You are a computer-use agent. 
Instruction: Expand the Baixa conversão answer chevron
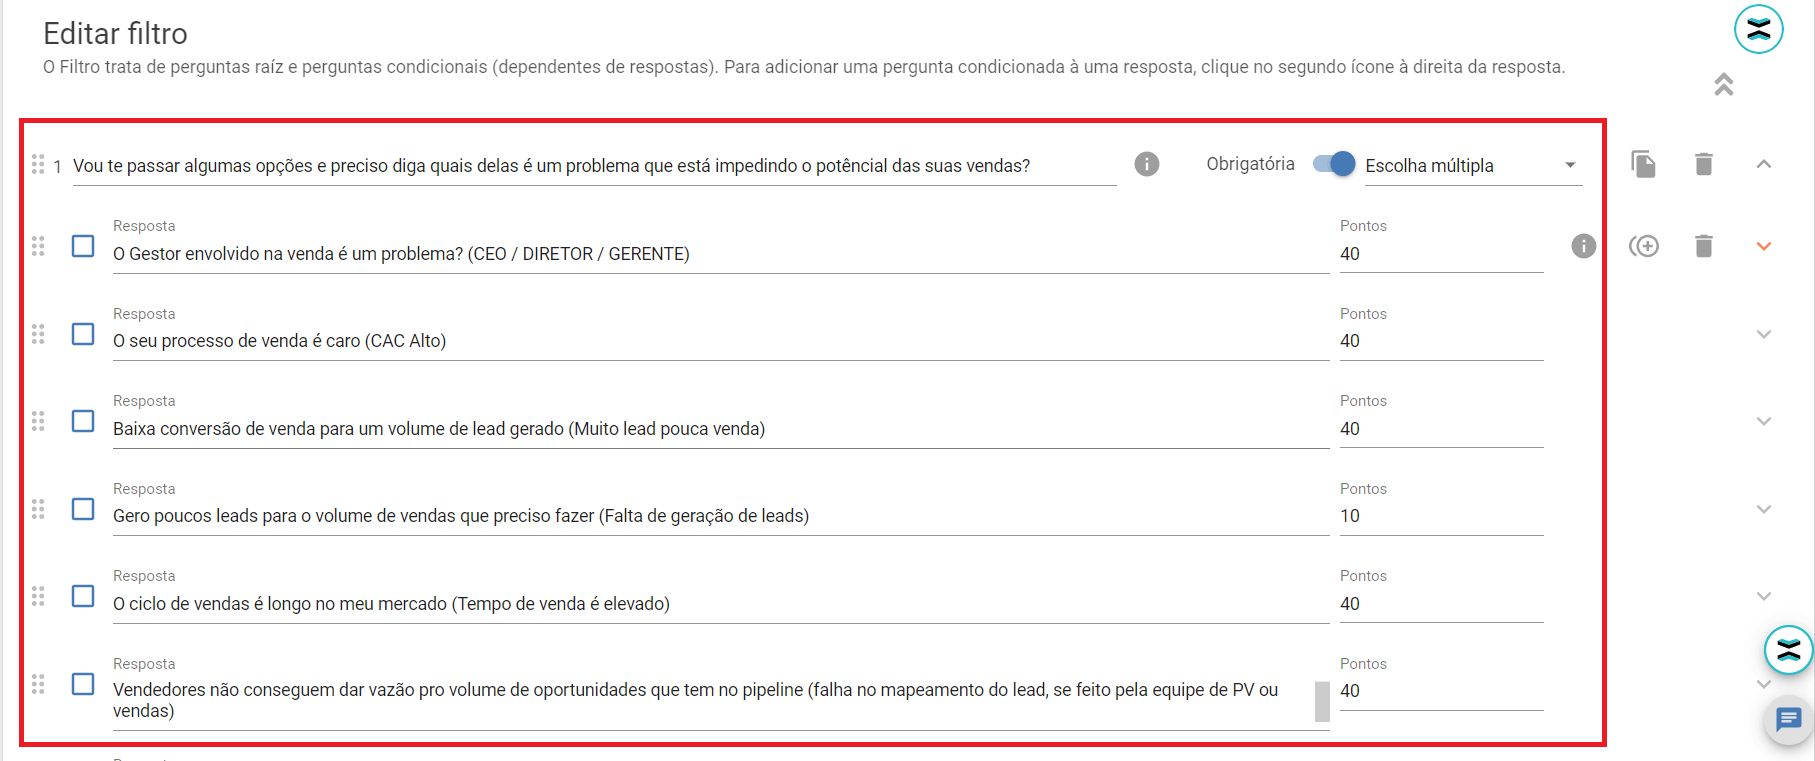click(1764, 421)
